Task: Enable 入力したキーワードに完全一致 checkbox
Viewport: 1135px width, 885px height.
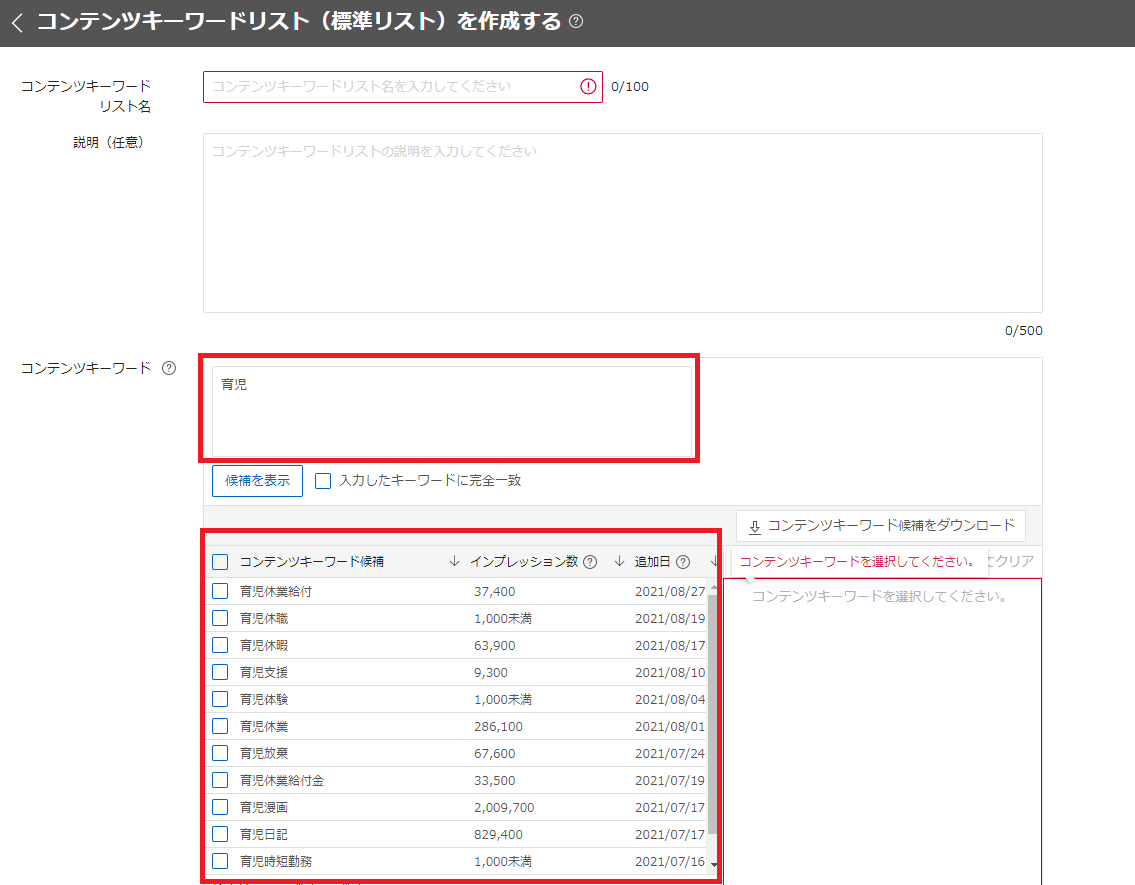Action: 323,481
